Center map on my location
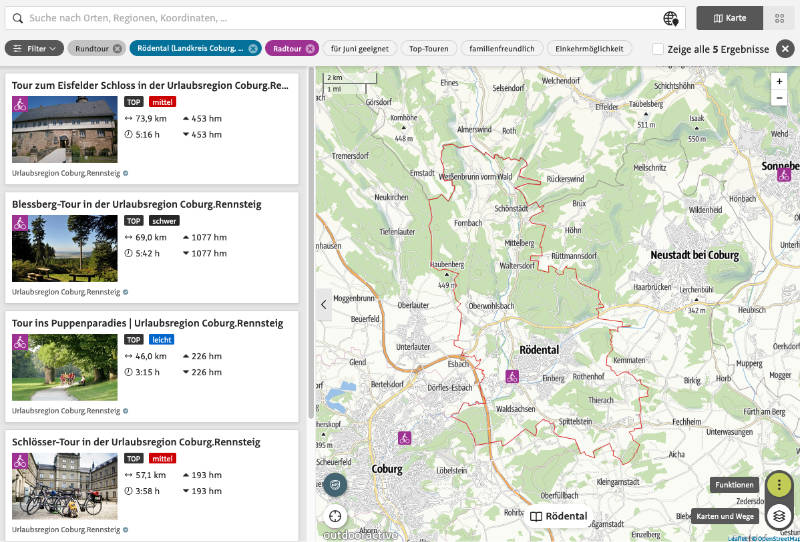This screenshot has height=542, width=800. [335, 516]
